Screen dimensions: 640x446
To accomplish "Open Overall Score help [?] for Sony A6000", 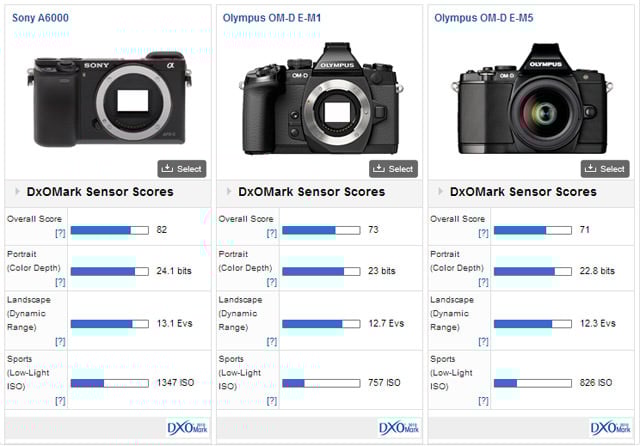I will [x=60, y=233].
